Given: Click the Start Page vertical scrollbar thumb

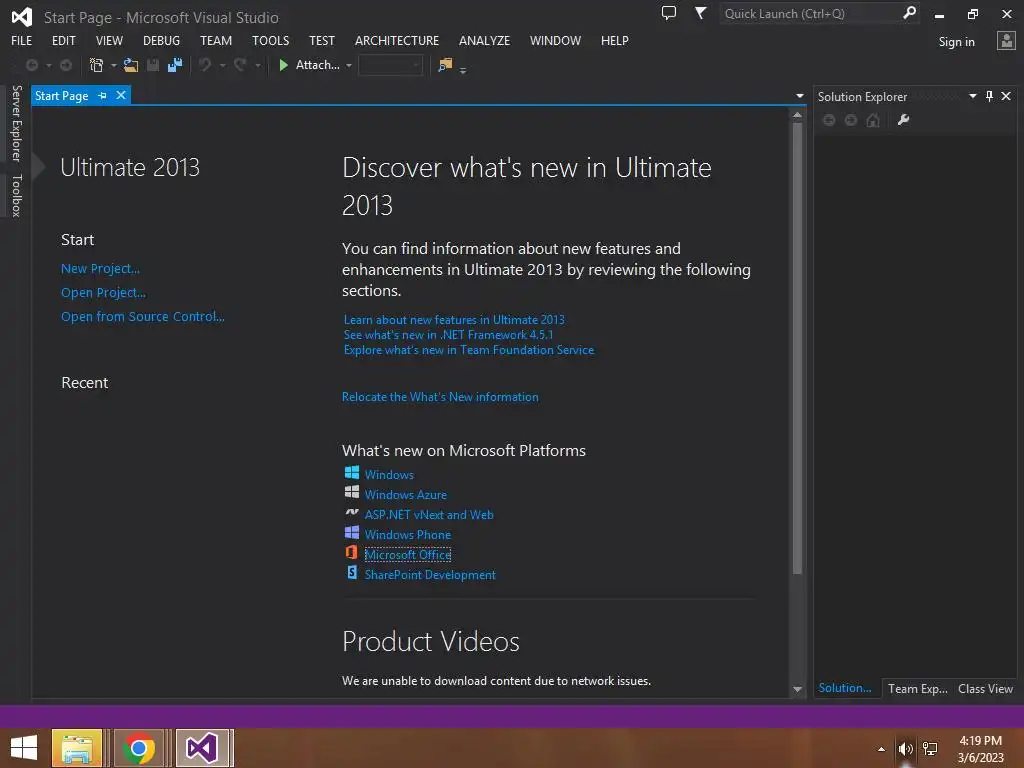Looking at the screenshot, I should [x=797, y=349].
